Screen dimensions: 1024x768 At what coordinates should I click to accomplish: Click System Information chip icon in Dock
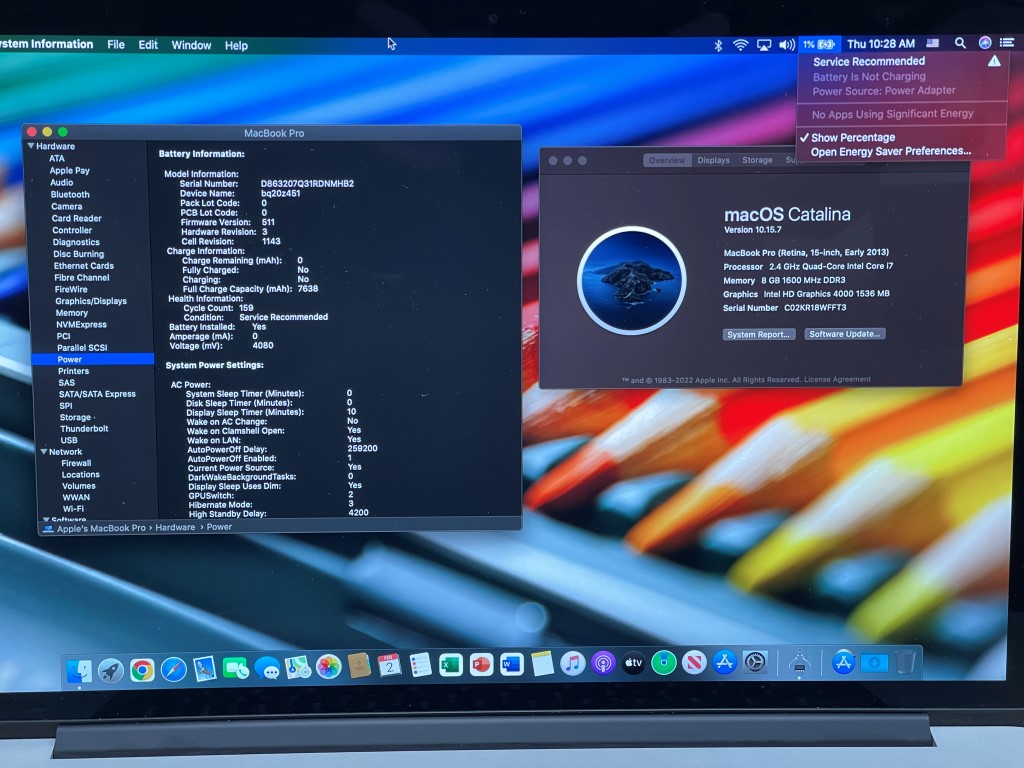pyautogui.click(x=799, y=662)
